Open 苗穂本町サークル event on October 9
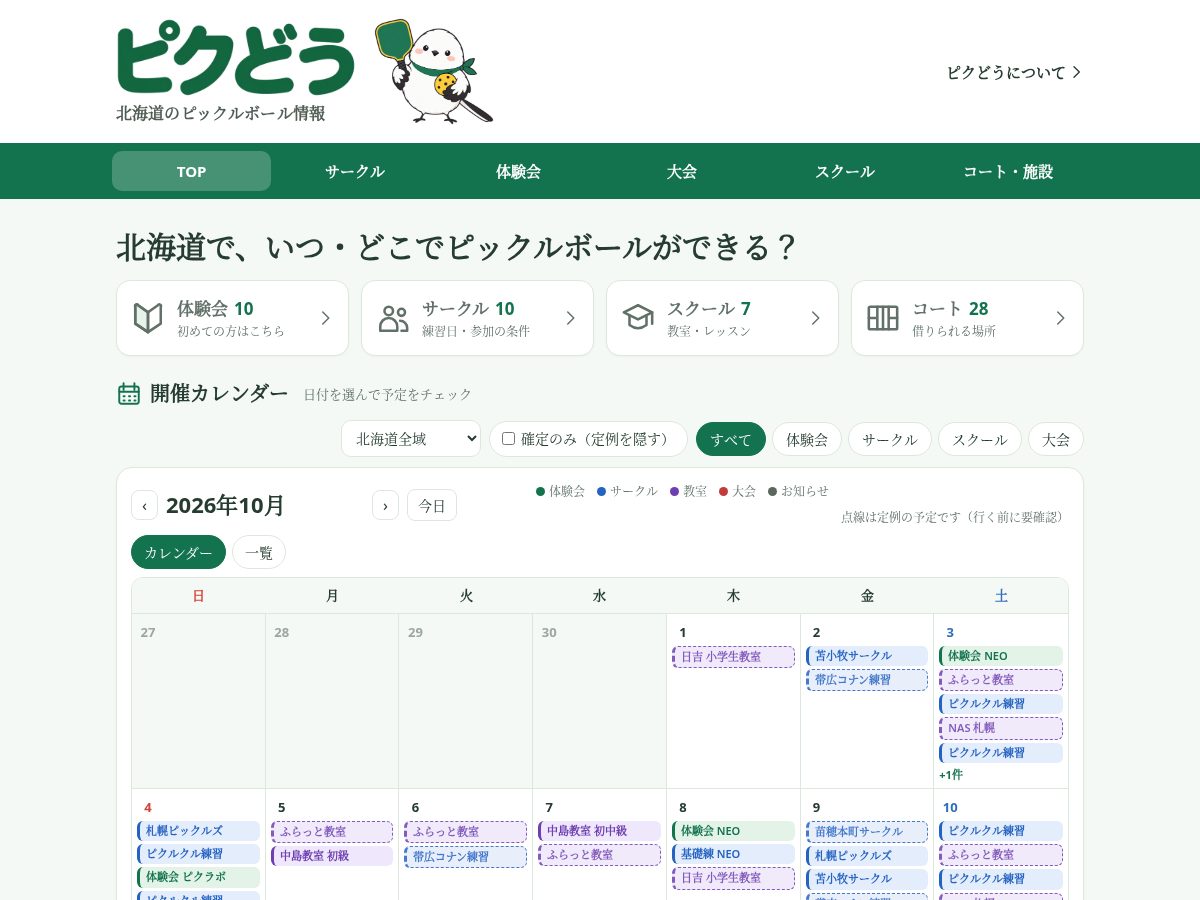 (x=867, y=832)
